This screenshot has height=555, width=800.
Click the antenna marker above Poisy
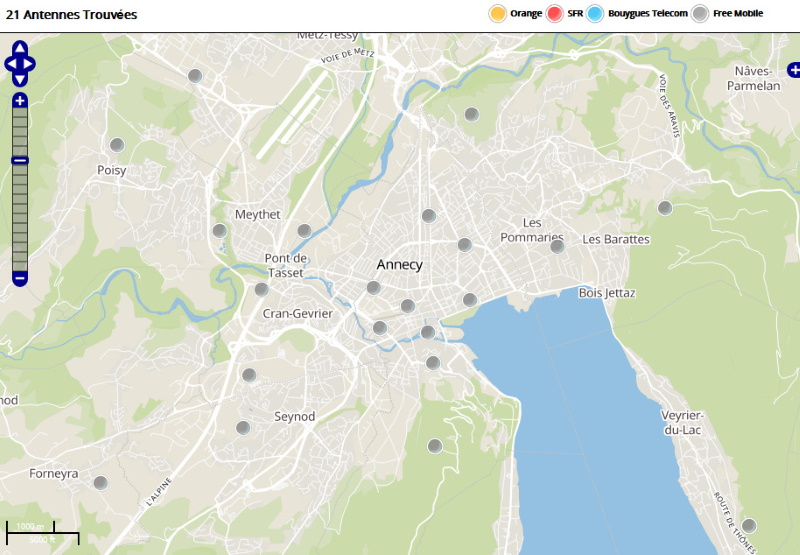pyautogui.click(x=117, y=145)
